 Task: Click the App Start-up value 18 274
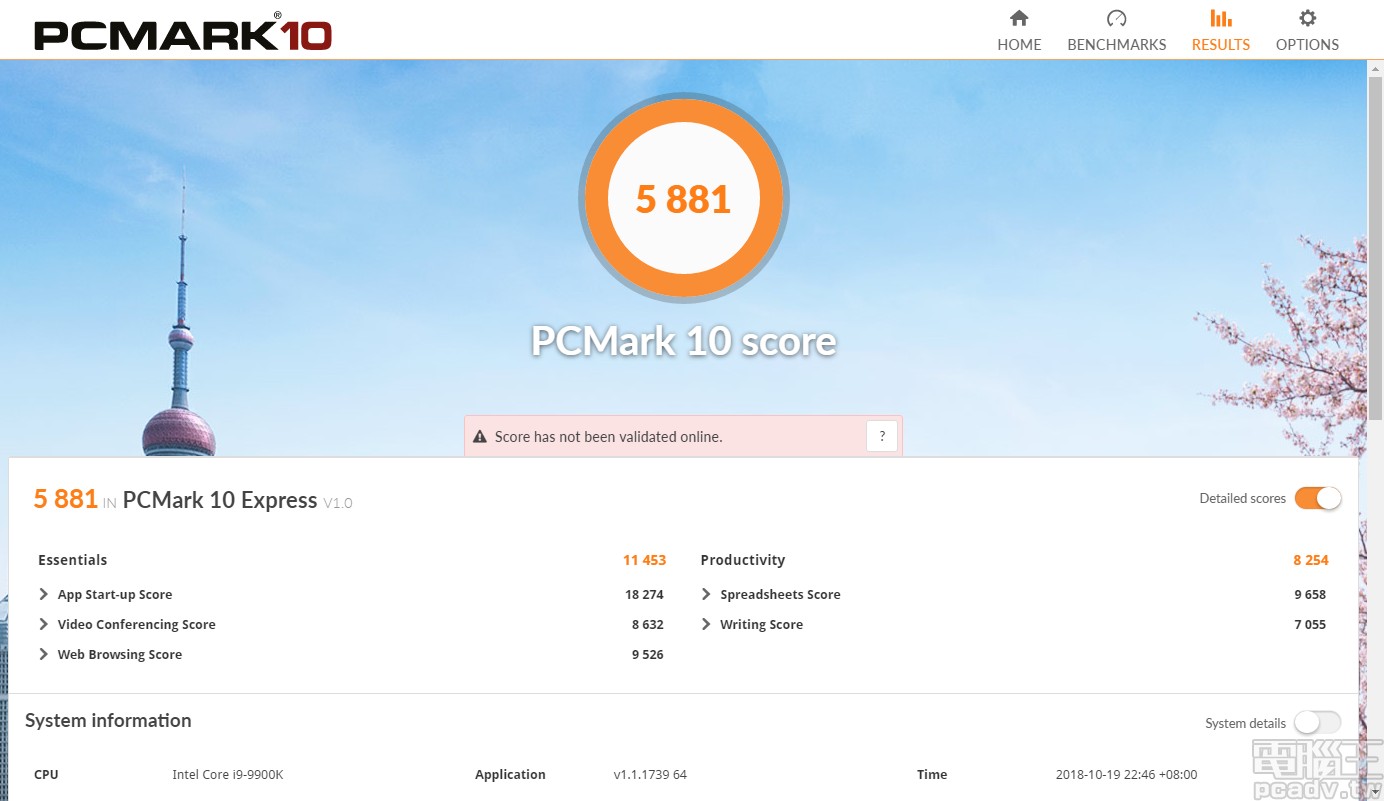[x=644, y=594]
